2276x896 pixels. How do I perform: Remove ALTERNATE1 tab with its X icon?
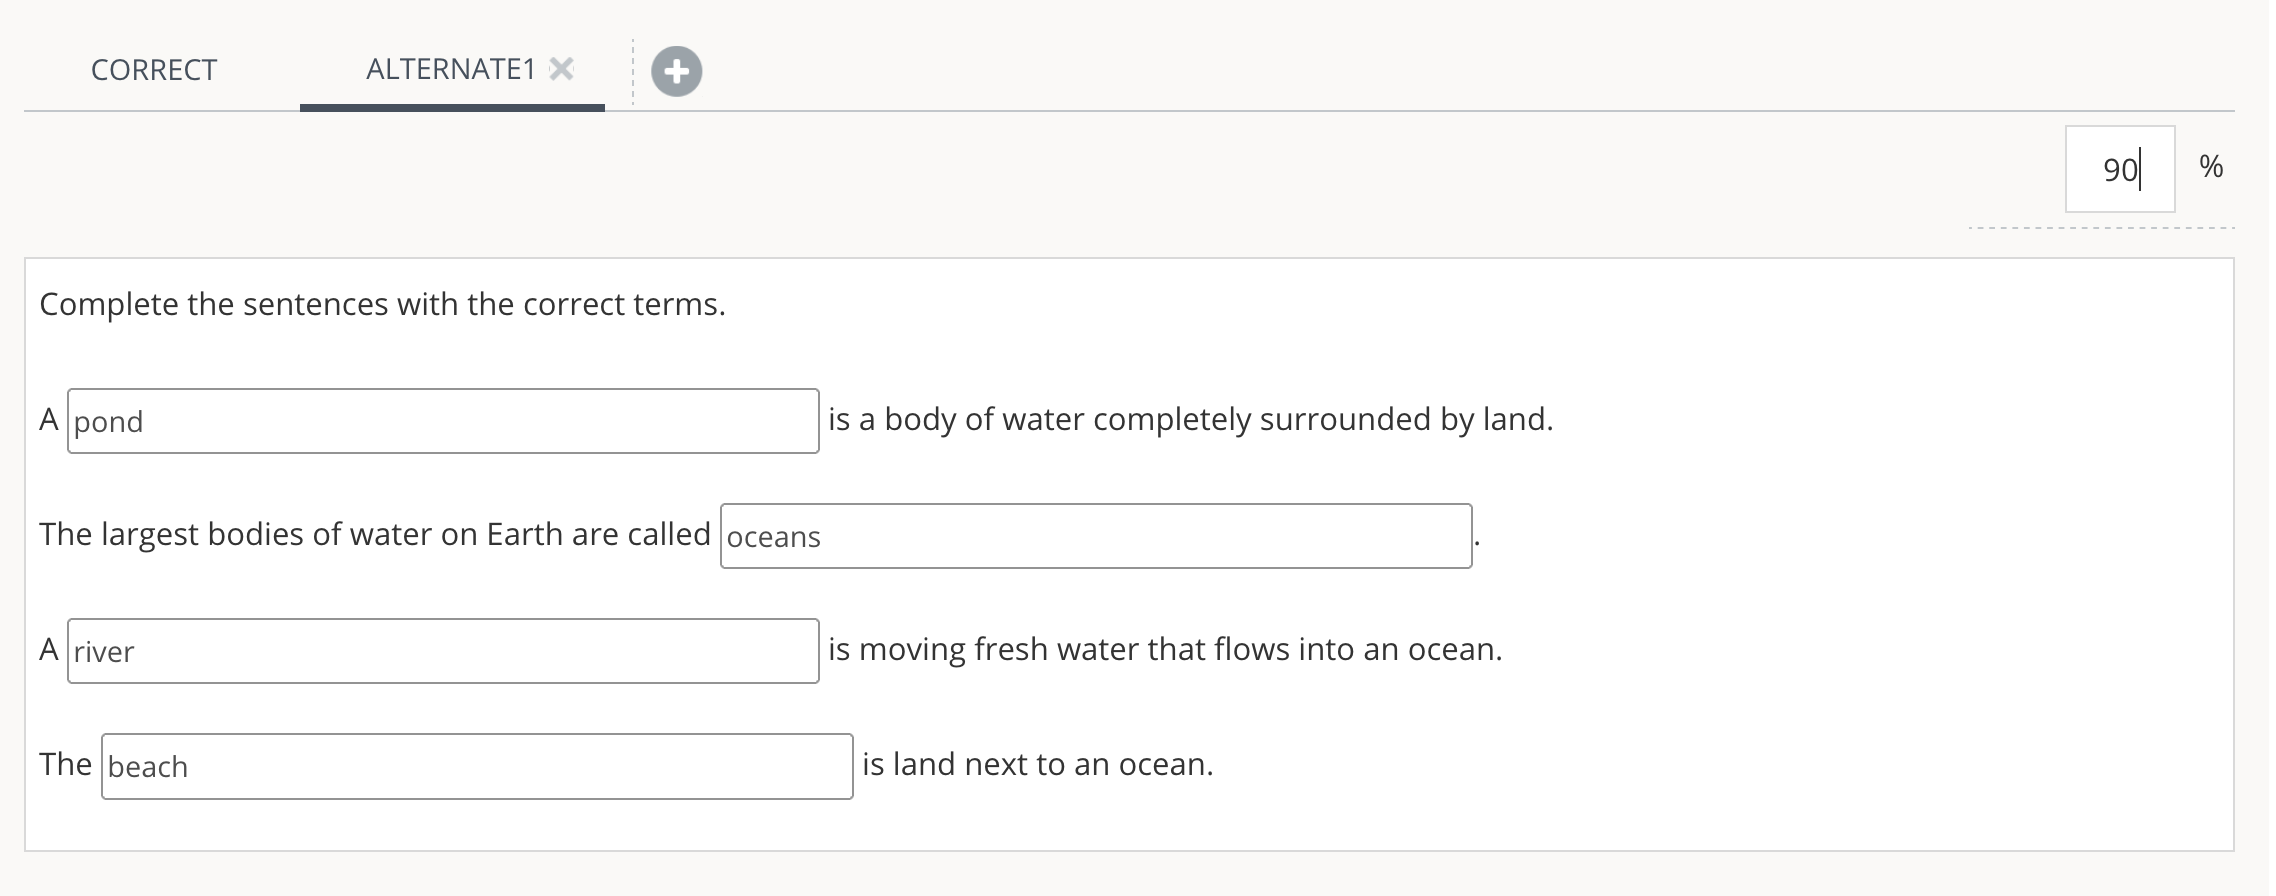tap(562, 68)
